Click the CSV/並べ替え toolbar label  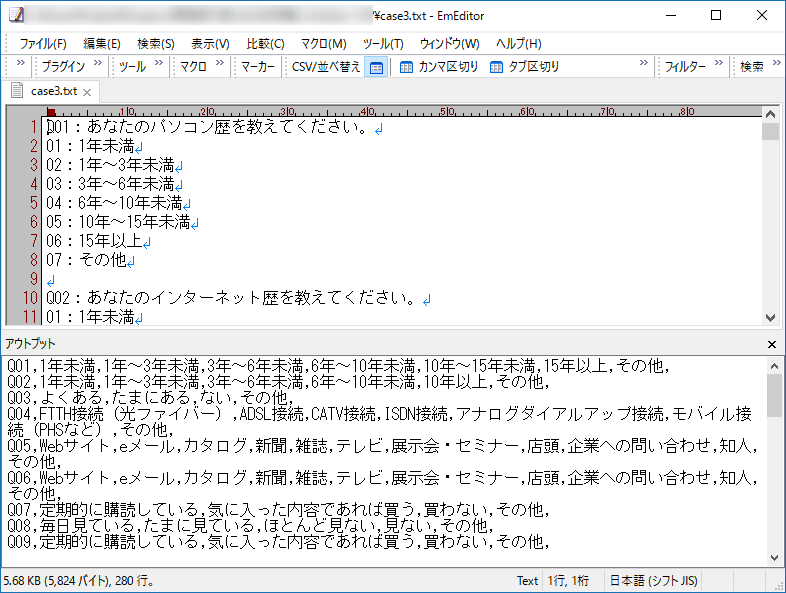pos(326,67)
